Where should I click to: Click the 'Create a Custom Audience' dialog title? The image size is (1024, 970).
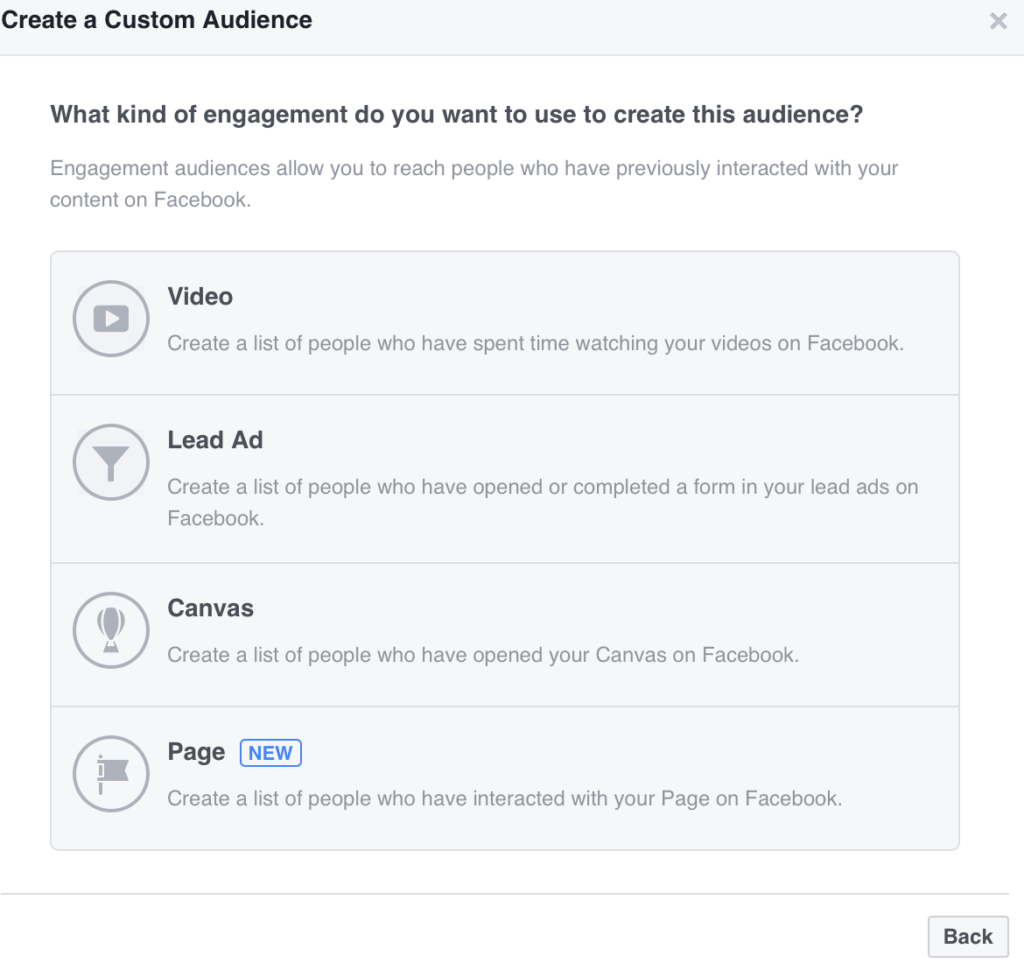click(157, 20)
